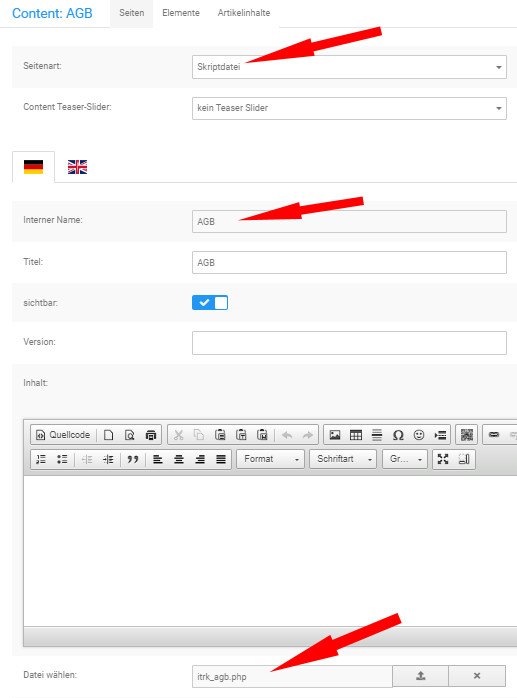Click the Titel input field

349,263
